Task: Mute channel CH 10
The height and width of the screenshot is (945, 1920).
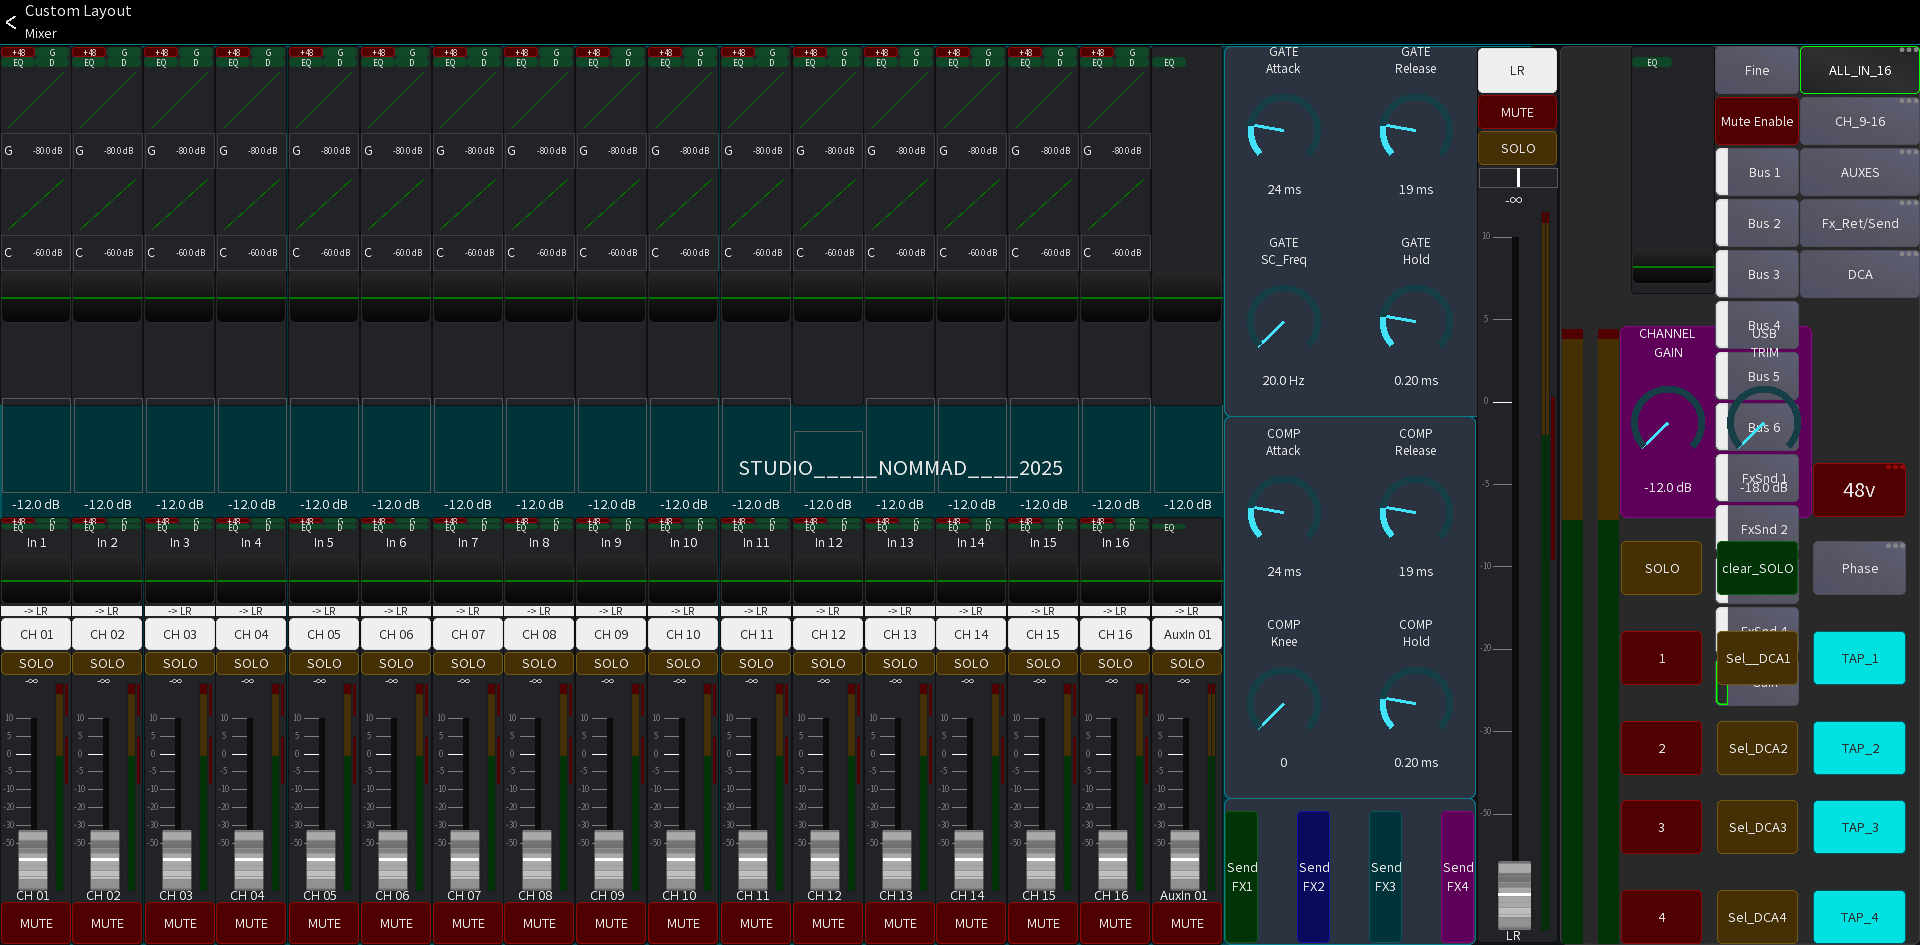Action: pos(683,923)
